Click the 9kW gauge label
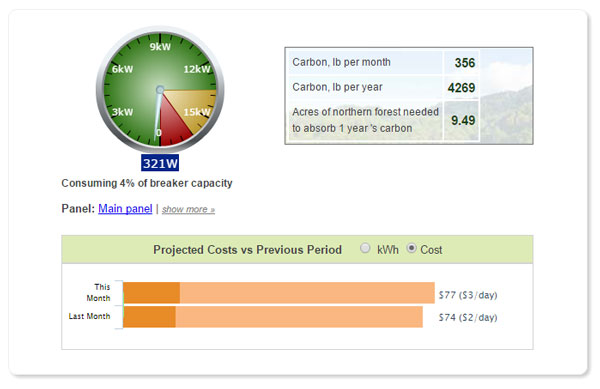600x389 pixels. (160, 47)
